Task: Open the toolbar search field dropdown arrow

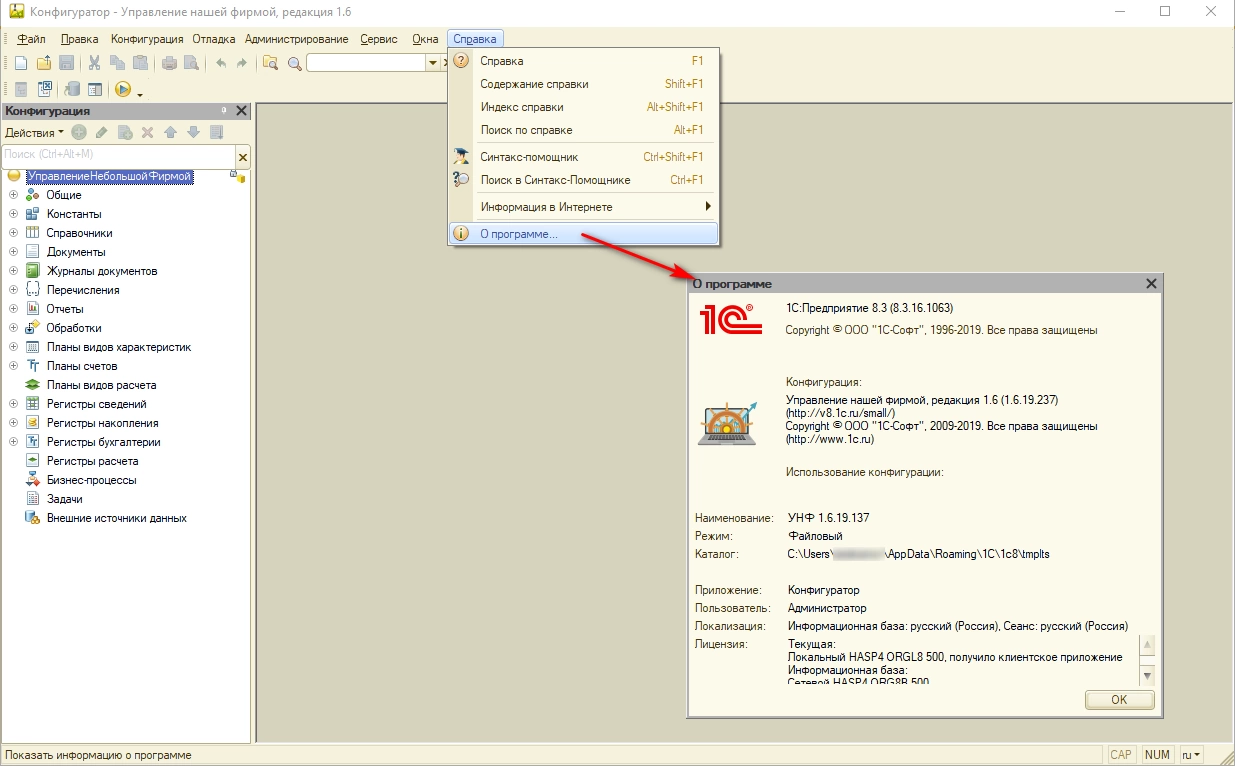Action: pyautogui.click(x=433, y=63)
